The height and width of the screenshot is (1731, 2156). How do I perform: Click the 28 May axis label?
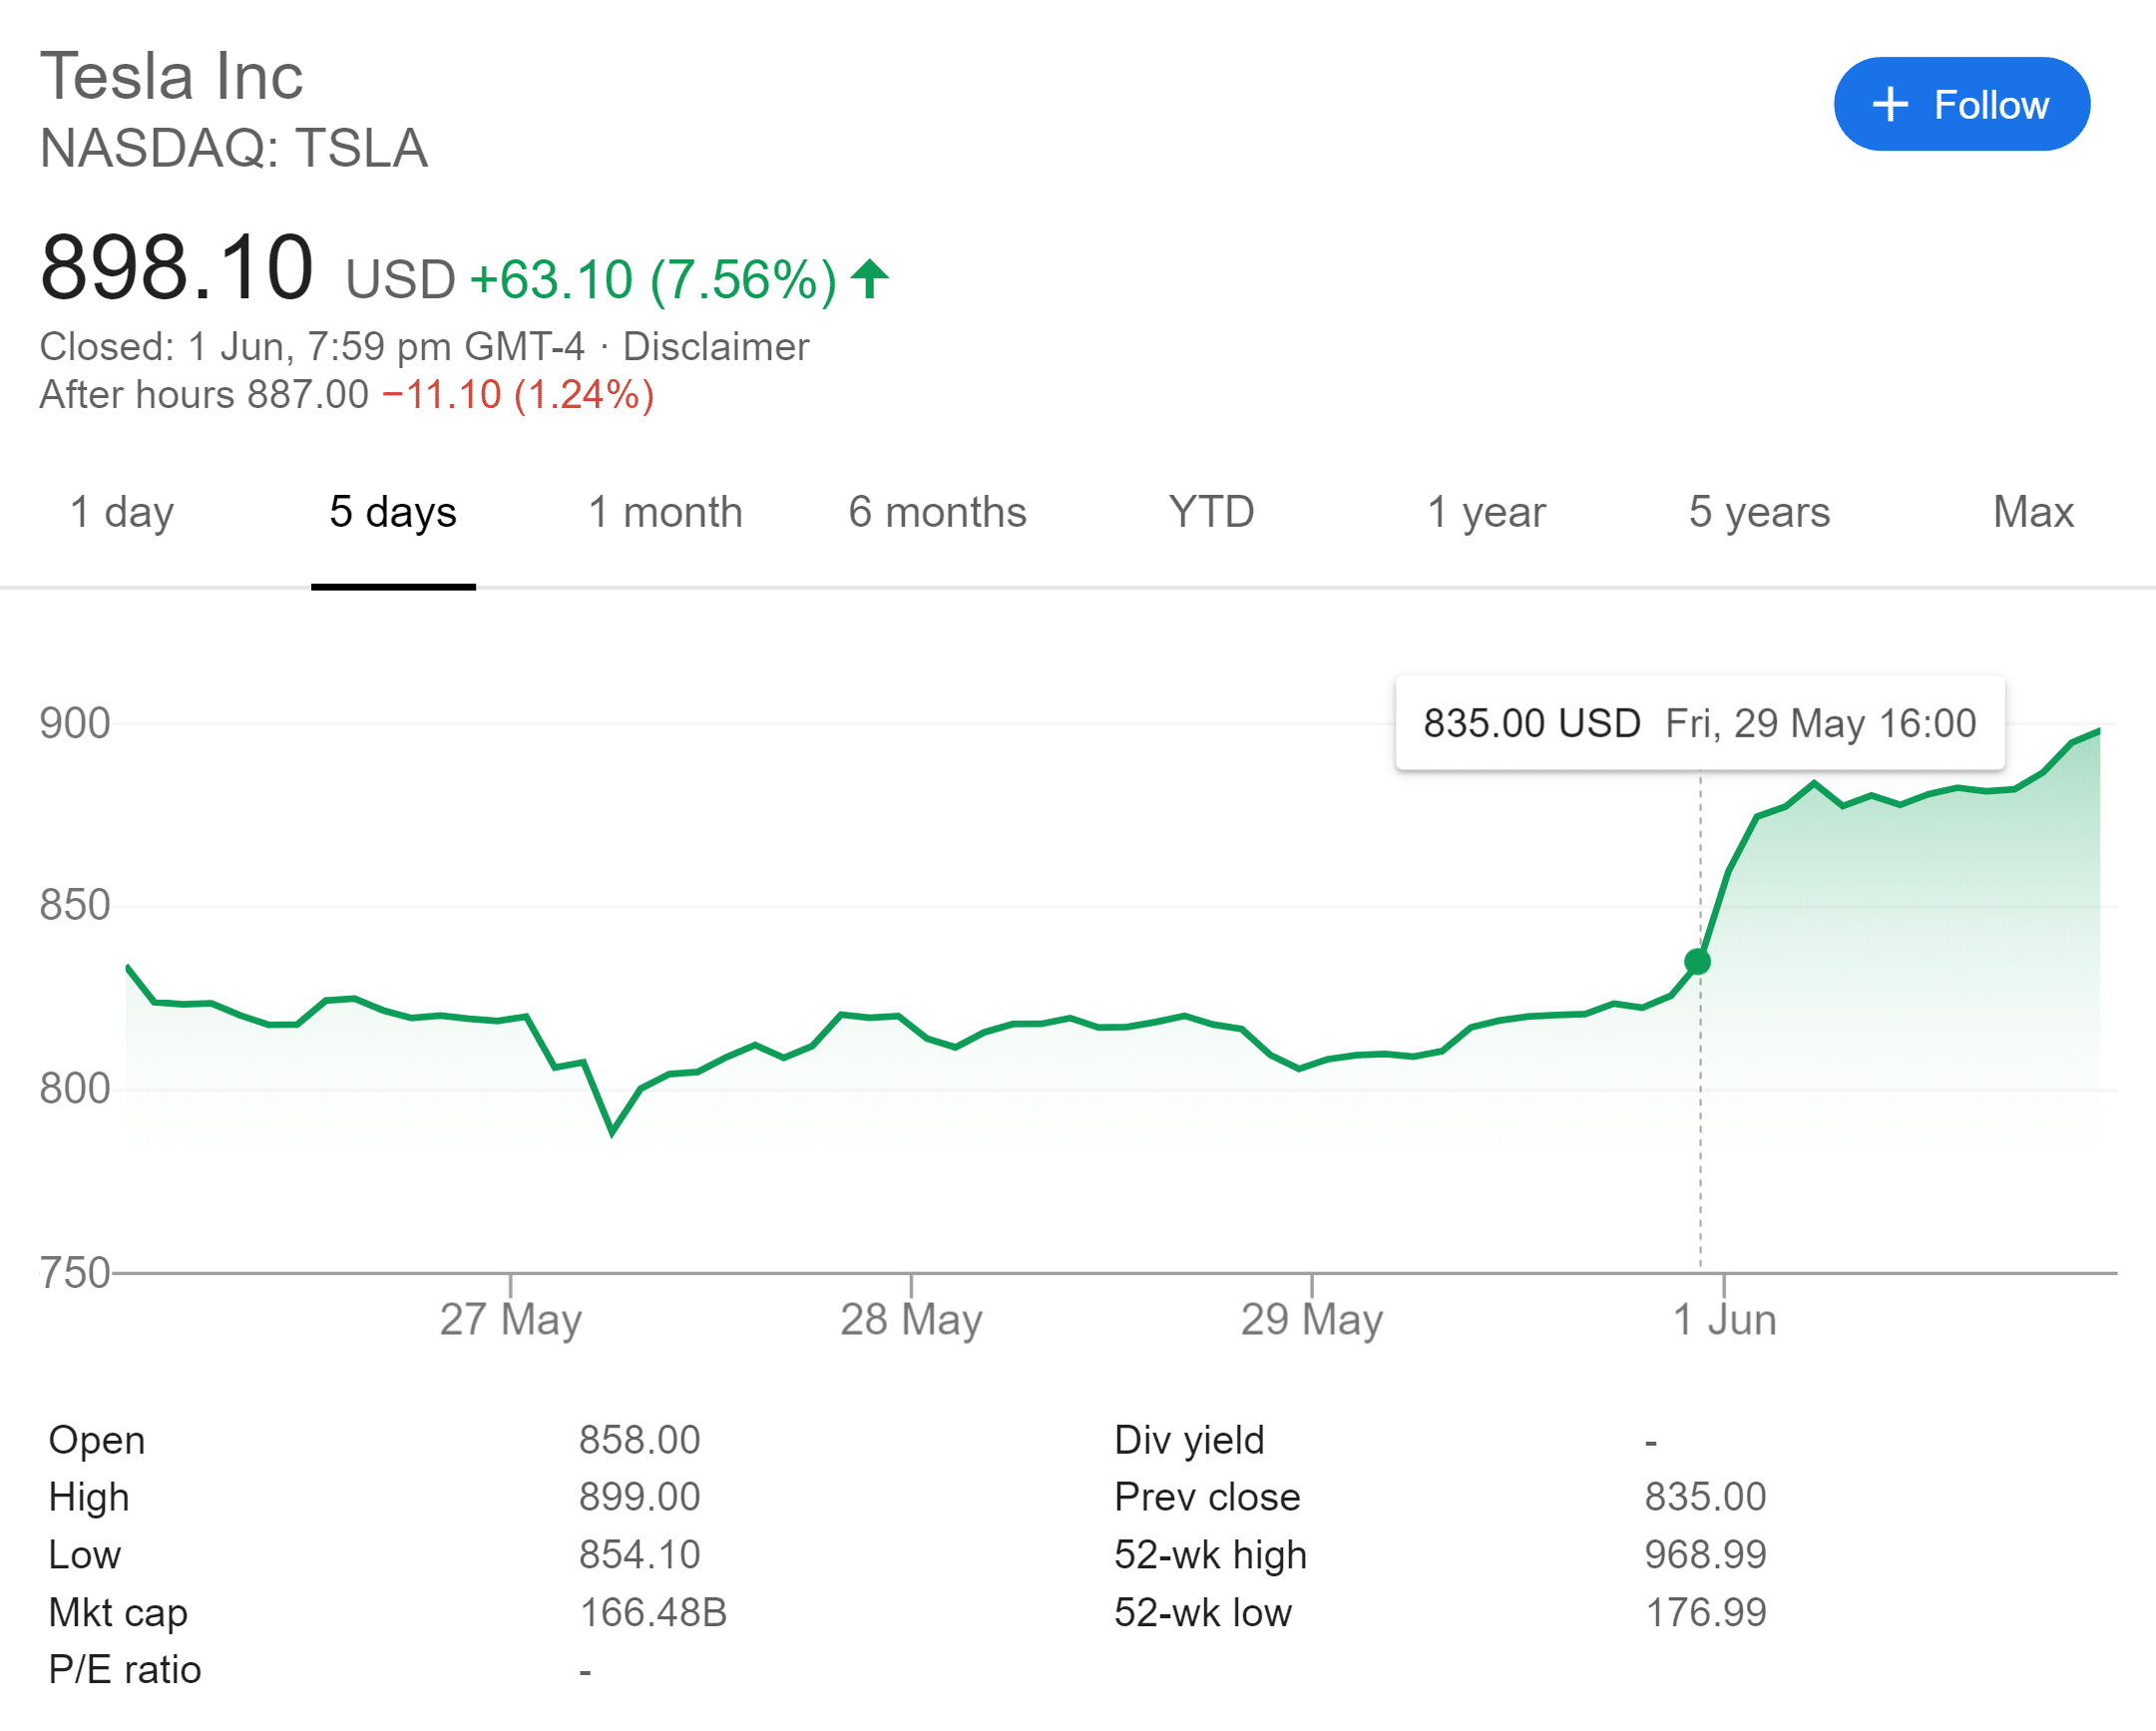[x=911, y=1320]
